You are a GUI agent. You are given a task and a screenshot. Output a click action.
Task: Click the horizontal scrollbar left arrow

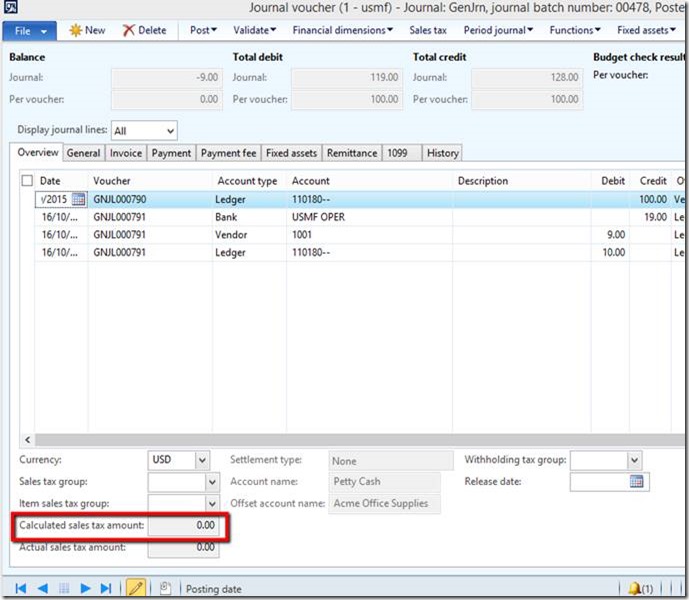28,440
